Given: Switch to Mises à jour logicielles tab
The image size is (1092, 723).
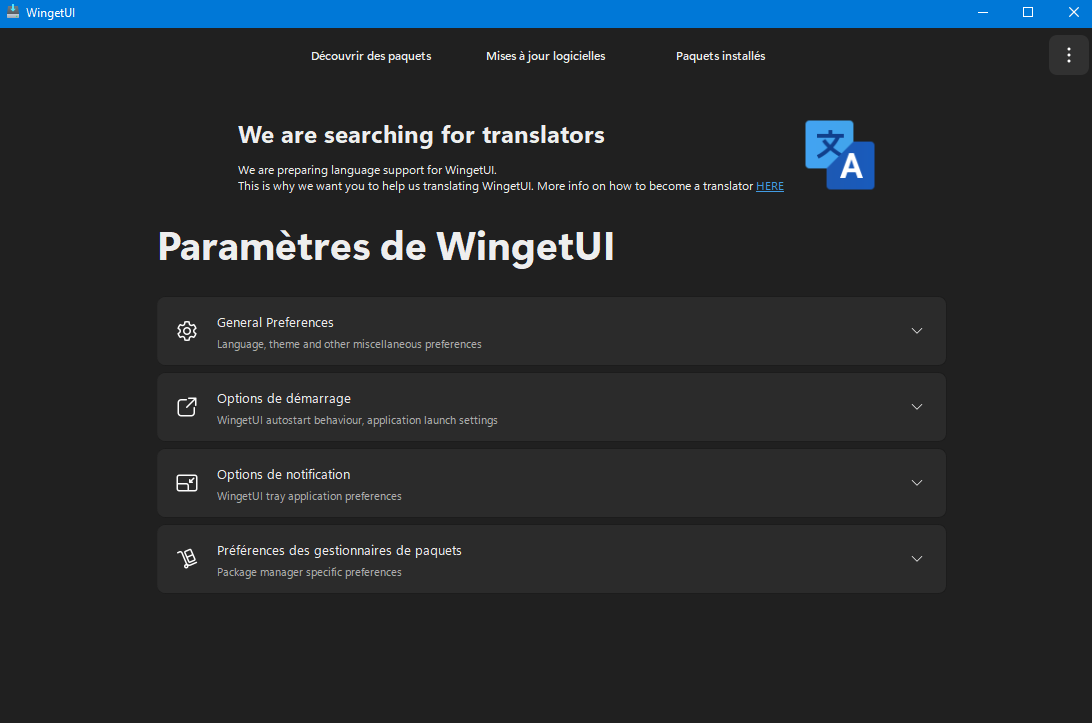Looking at the screenshot, I should pyautogui.click(x=545, y=56).
